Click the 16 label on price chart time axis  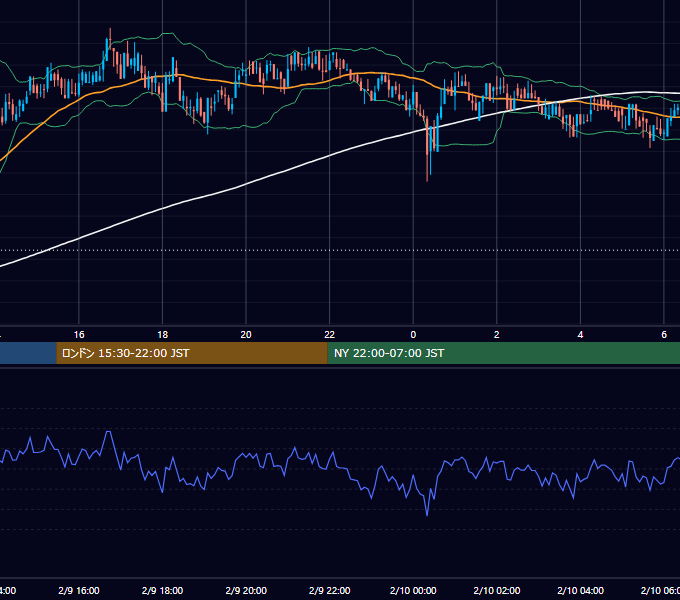[79, 335]
